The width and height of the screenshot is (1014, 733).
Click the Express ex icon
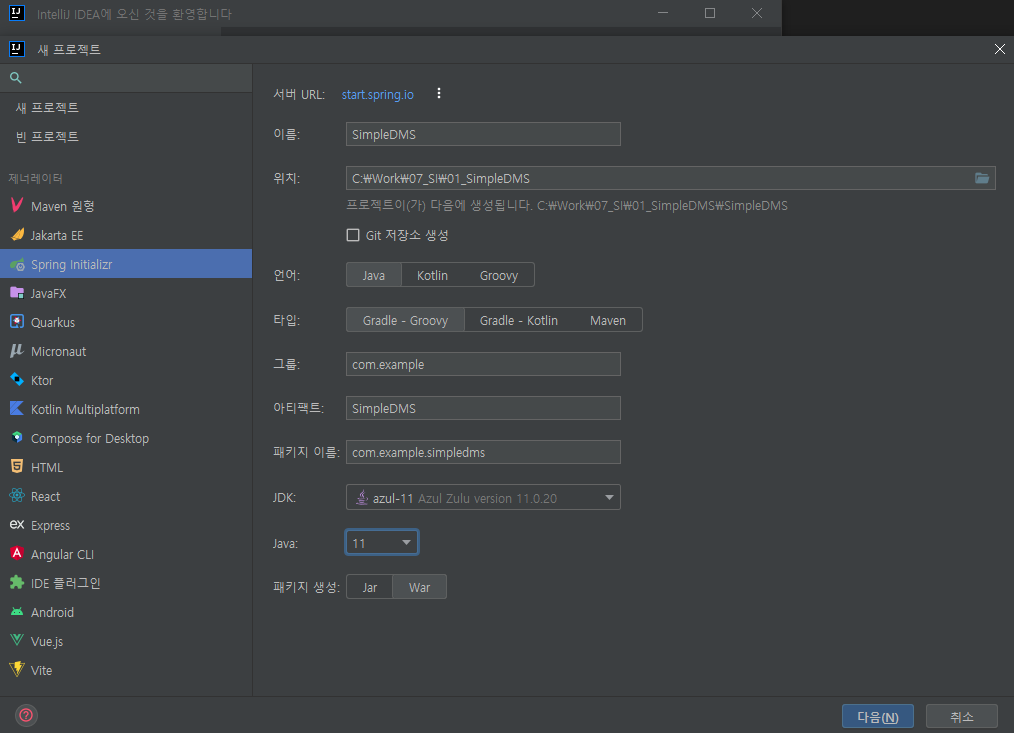pyautogui.click(x=17, y=525)
